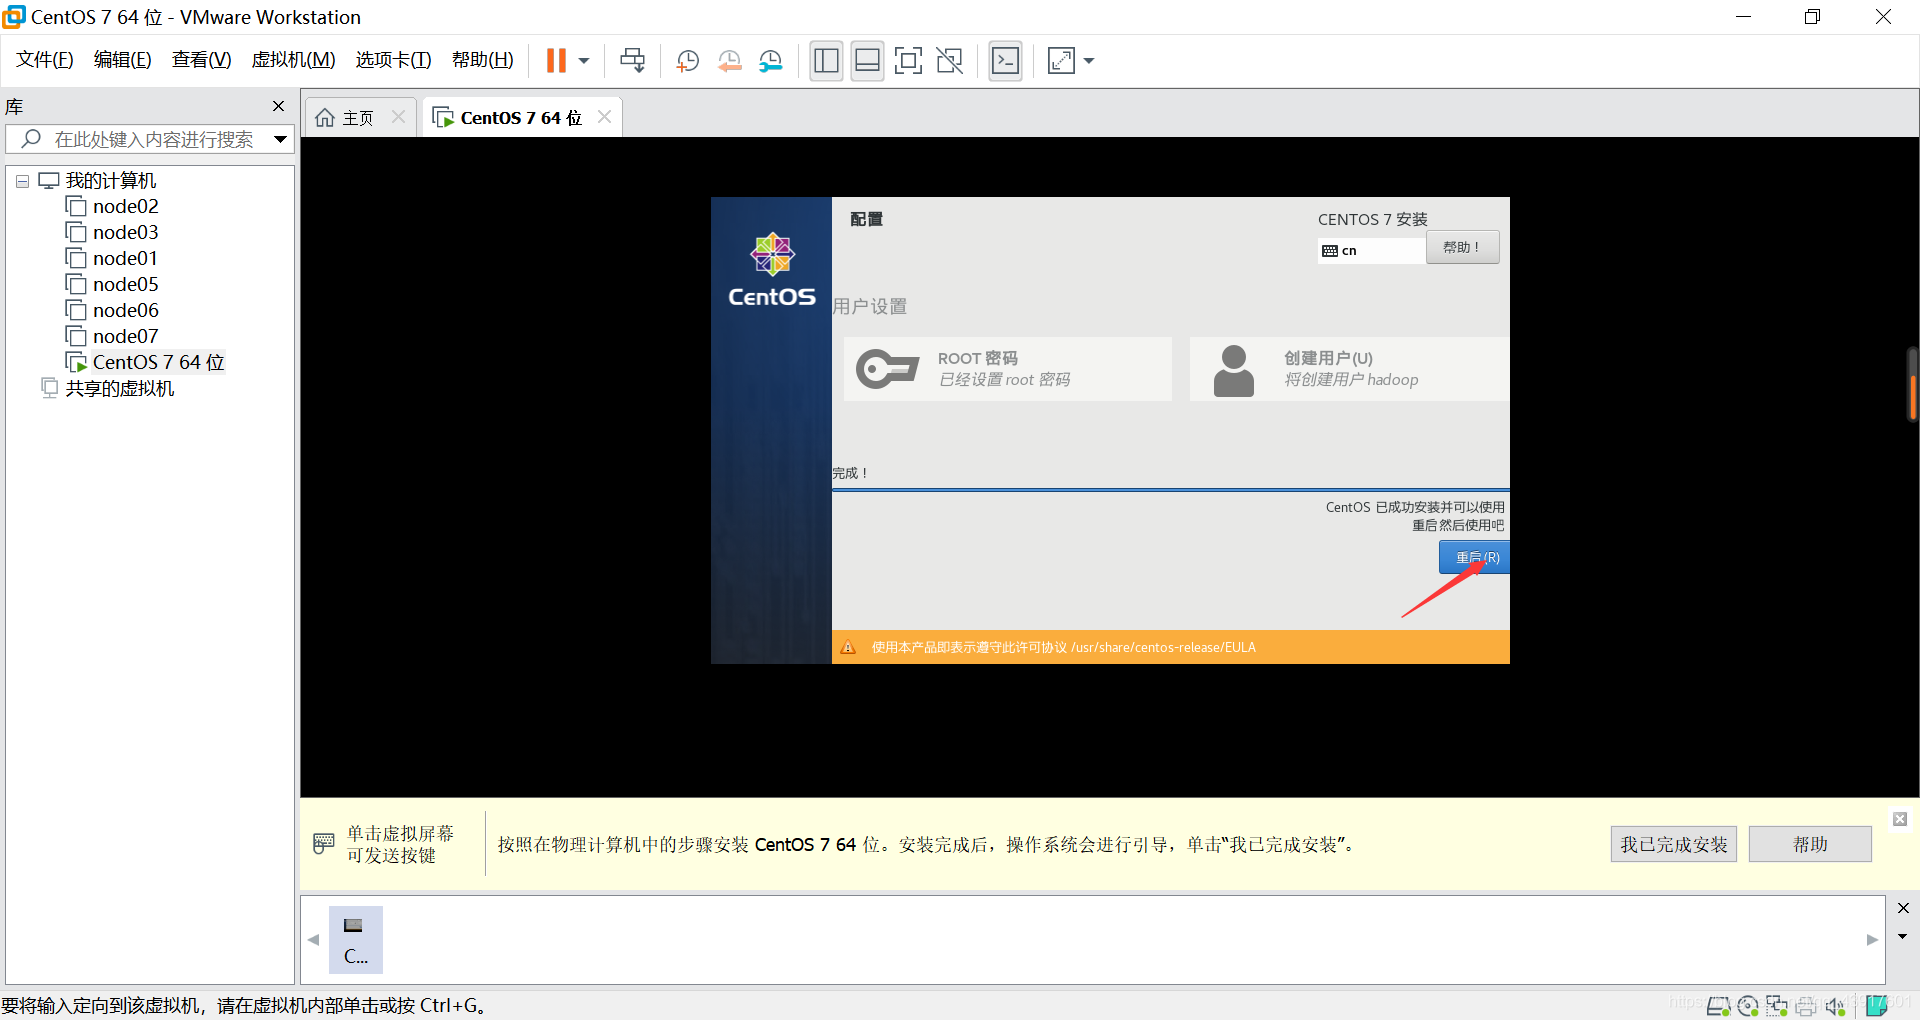Select the CentOS thumbnail in the thumbnail bar
Screen dimensions: 1920x1020
click(x=356, y=940)
